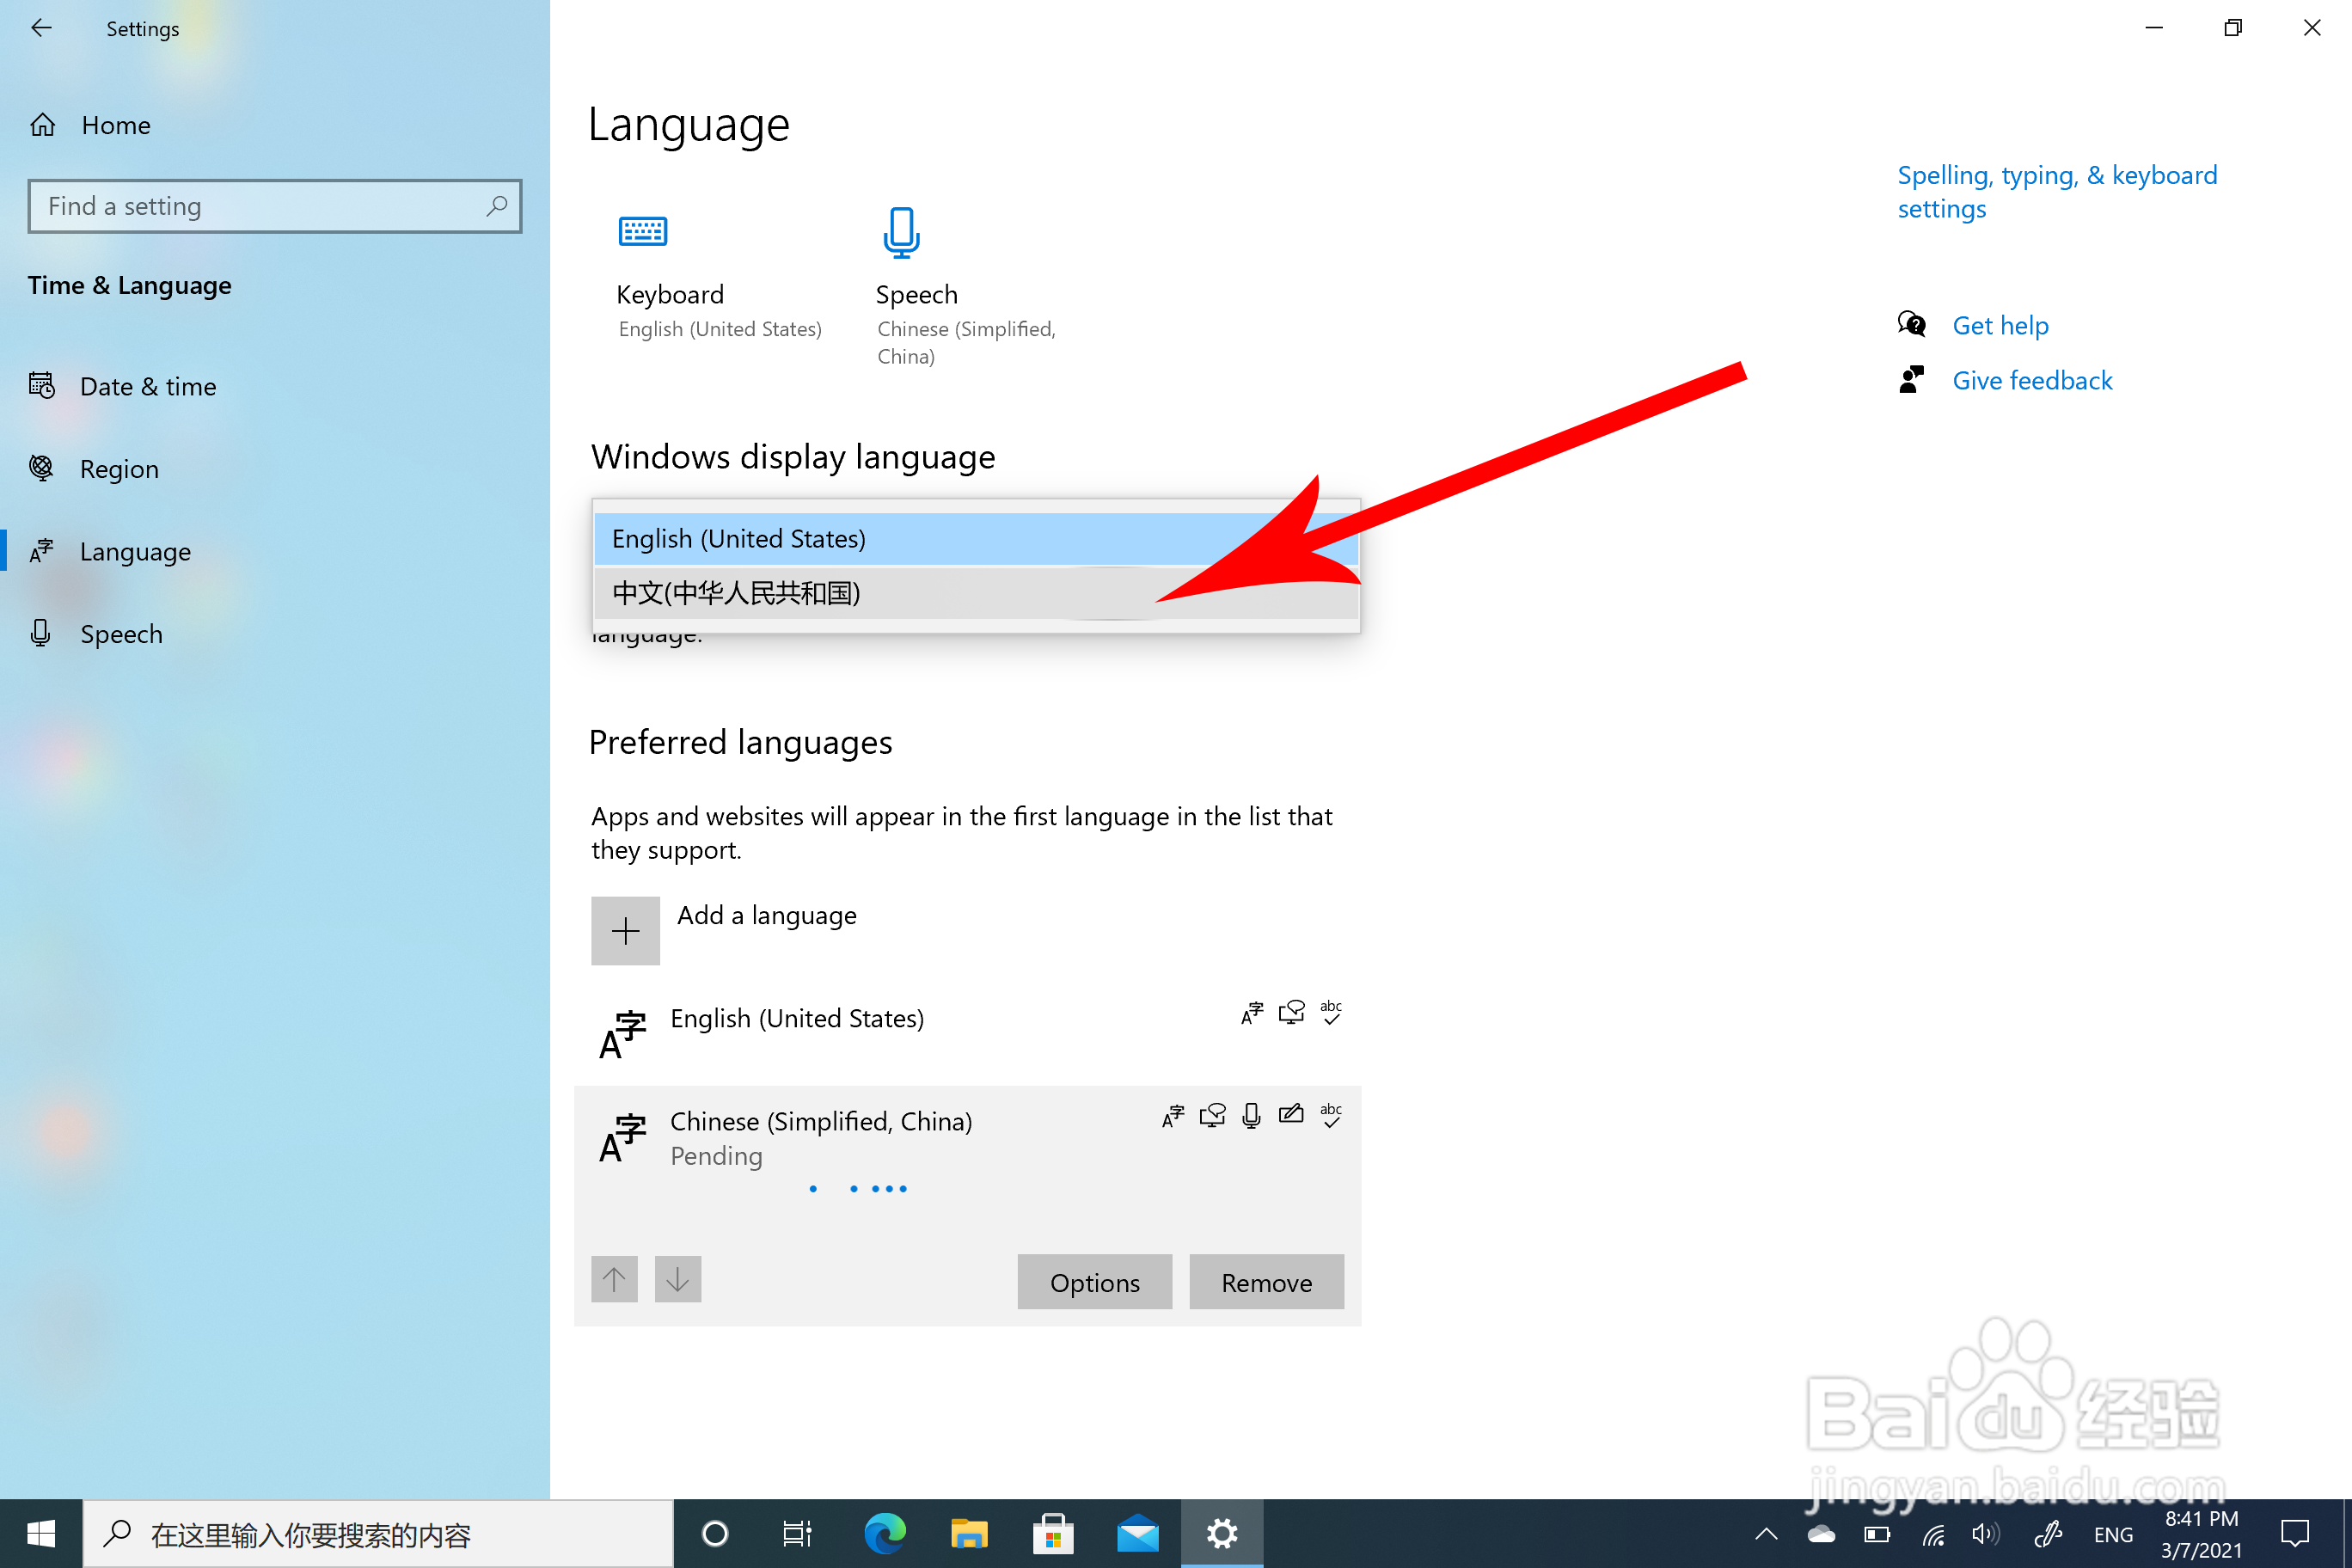Open Microsoft Store from the taskbar
Image resolution: width=2352 pixels, height=1568 pixels.
tap(1053, 1533)
